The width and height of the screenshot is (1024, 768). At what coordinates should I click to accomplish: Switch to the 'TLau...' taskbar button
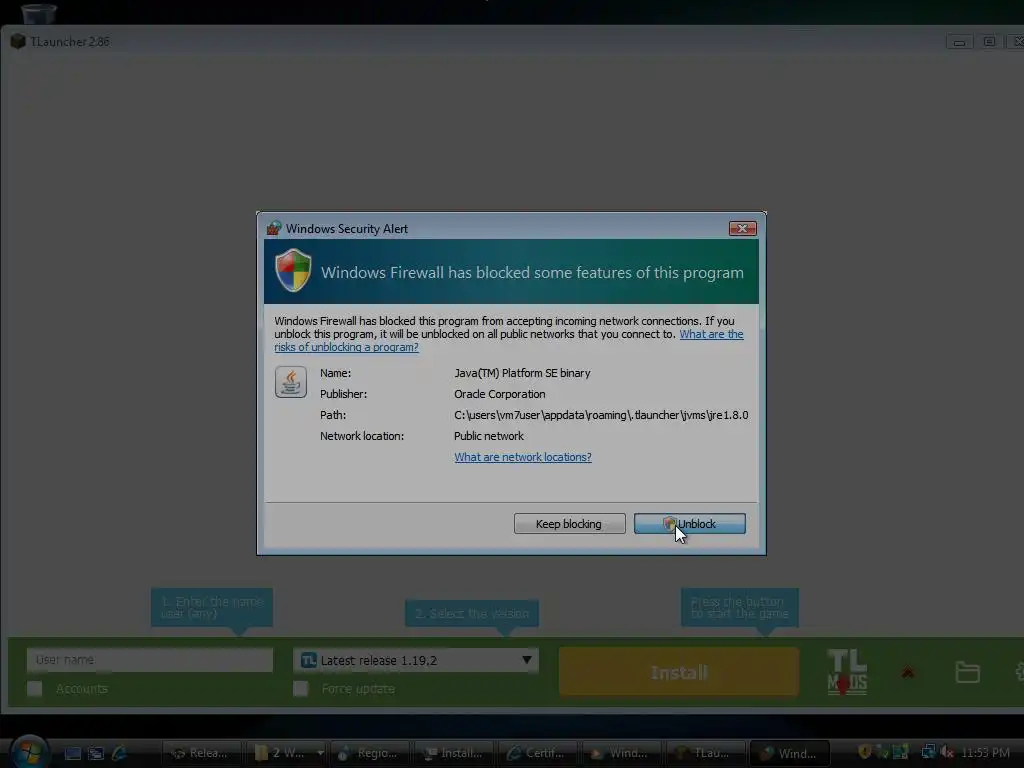705,753
